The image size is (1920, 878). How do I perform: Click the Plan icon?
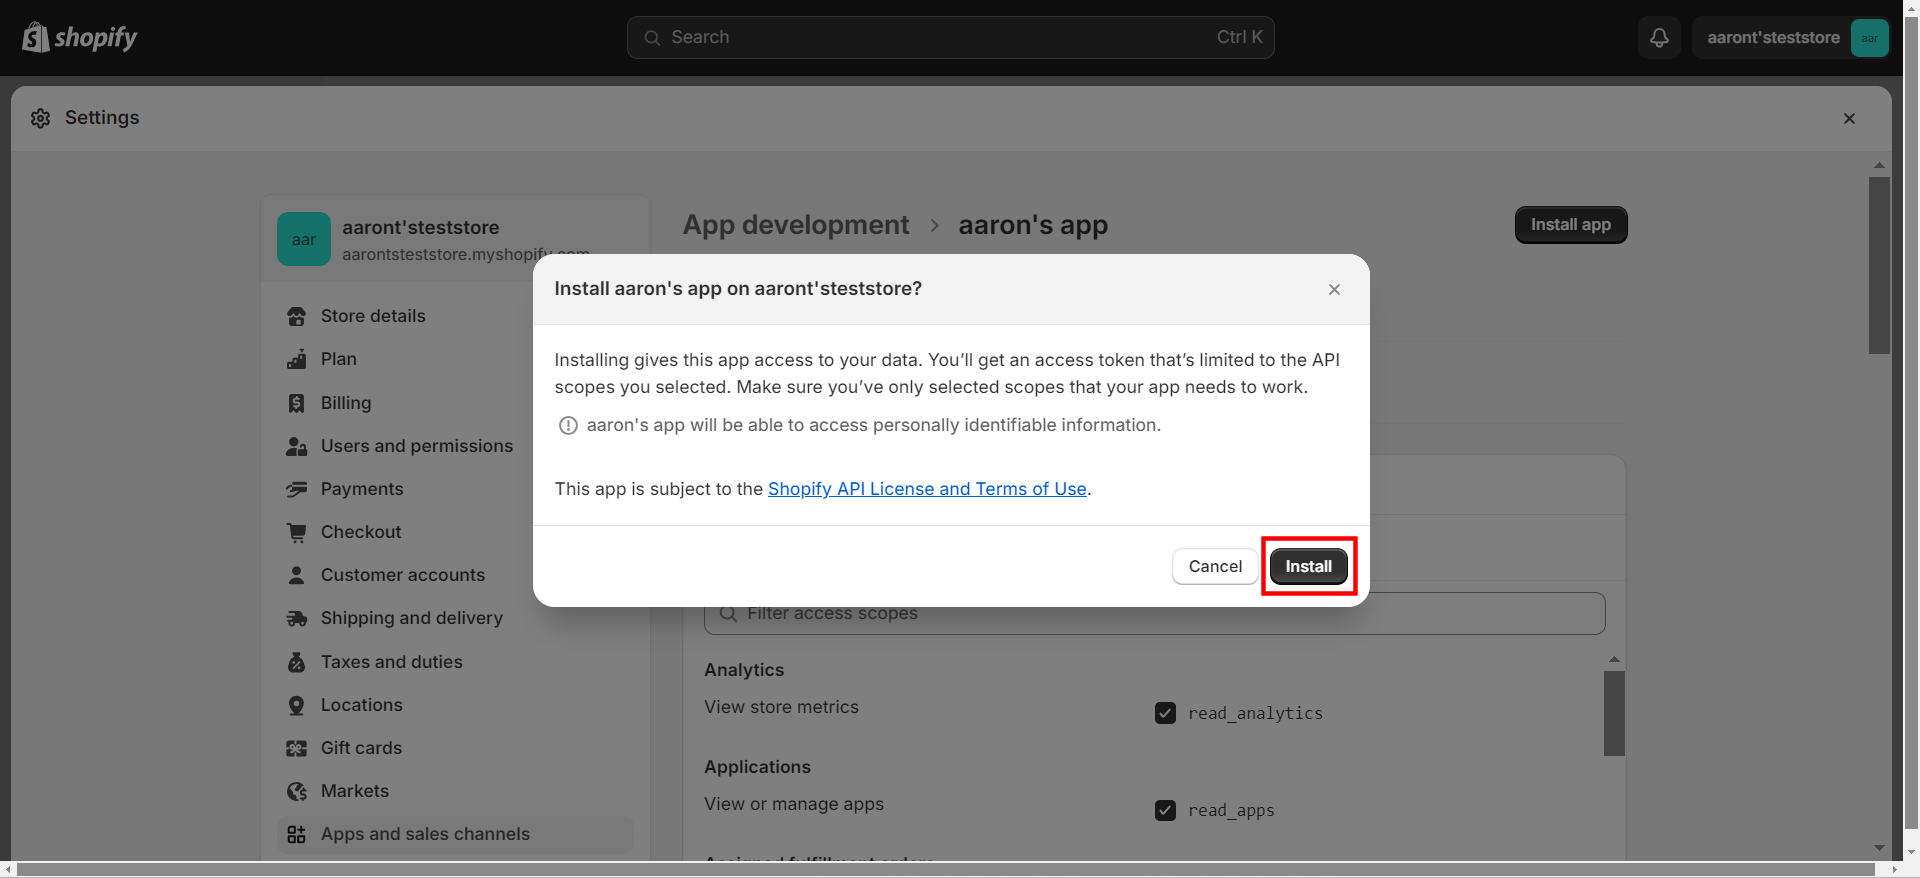pyautogui.click(x=297, y=359)
